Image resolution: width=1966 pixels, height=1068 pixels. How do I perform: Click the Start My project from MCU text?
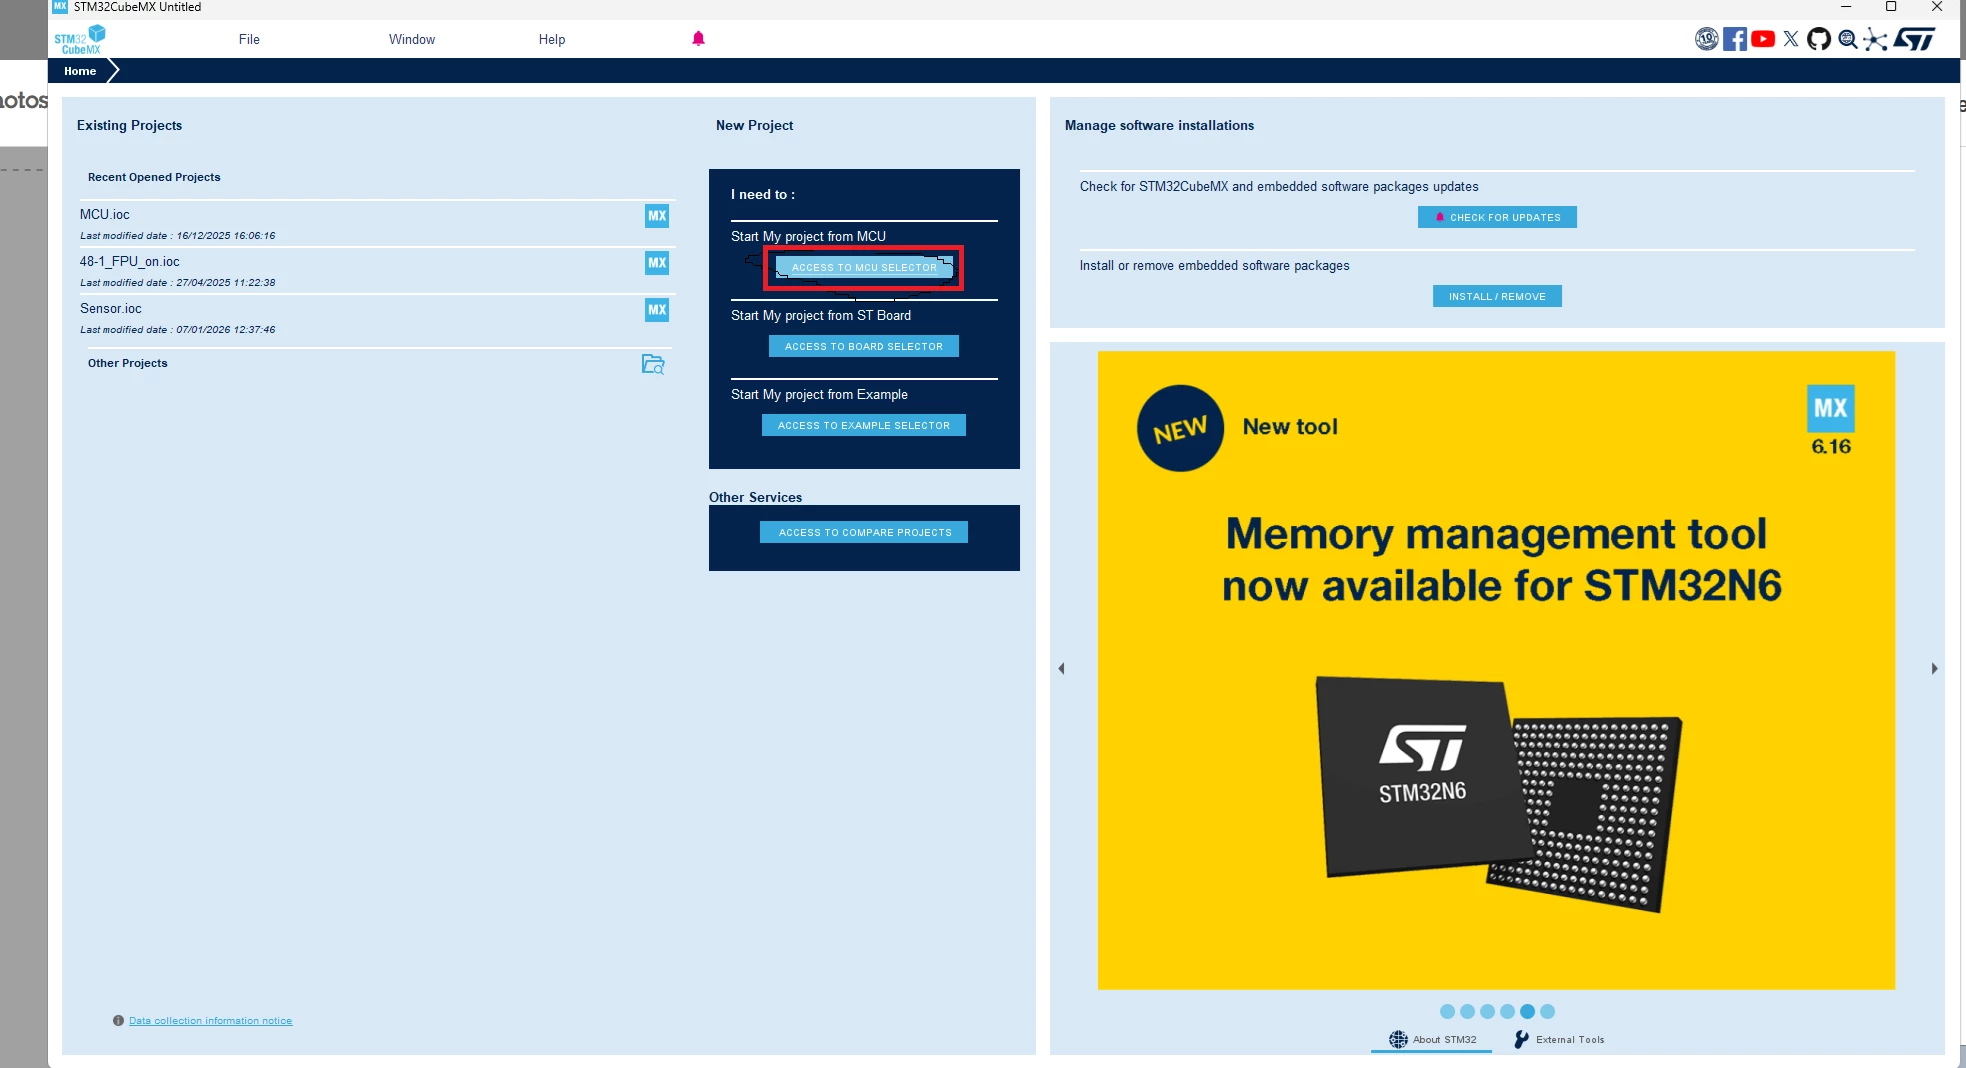pyautogui.click(x=808, y=237)
